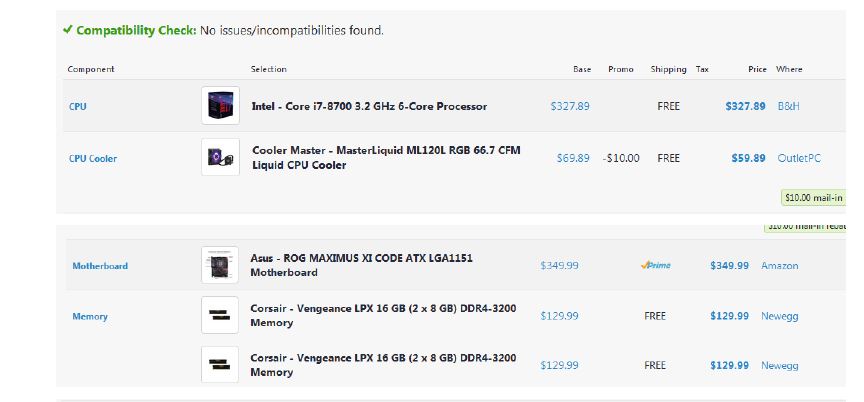Click the Newegg link for first memory
The image size is (864, 402).
tap(780, 316)
